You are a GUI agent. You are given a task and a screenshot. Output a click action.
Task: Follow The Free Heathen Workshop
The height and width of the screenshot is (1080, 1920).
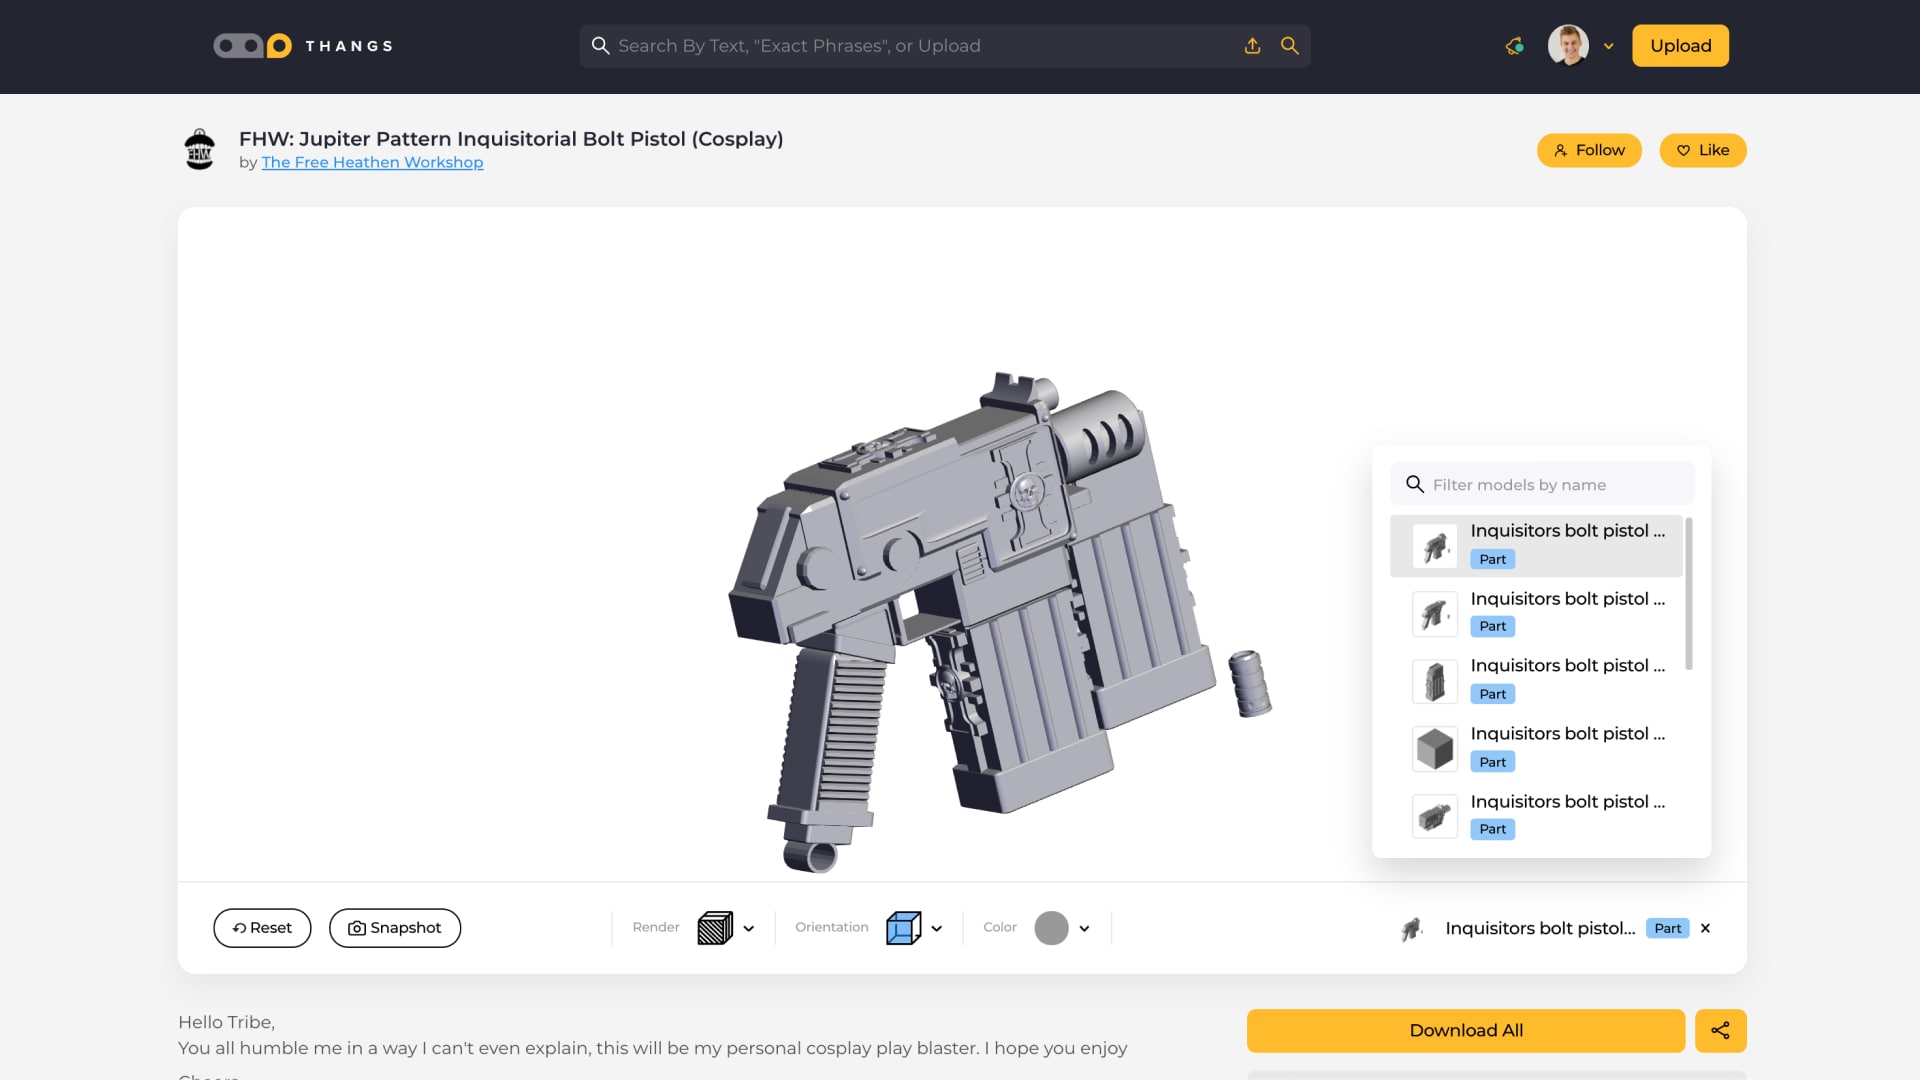[x=1588, y=150]
